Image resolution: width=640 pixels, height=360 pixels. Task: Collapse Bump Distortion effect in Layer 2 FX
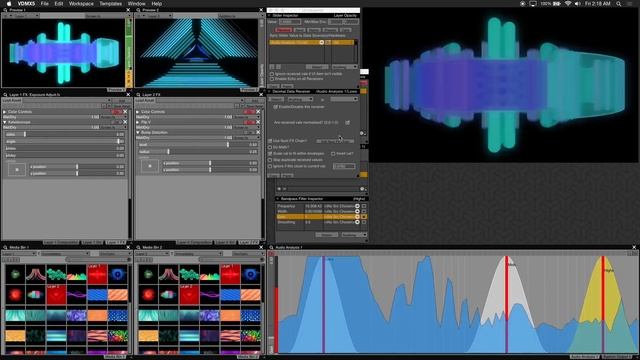pos(138,132)
